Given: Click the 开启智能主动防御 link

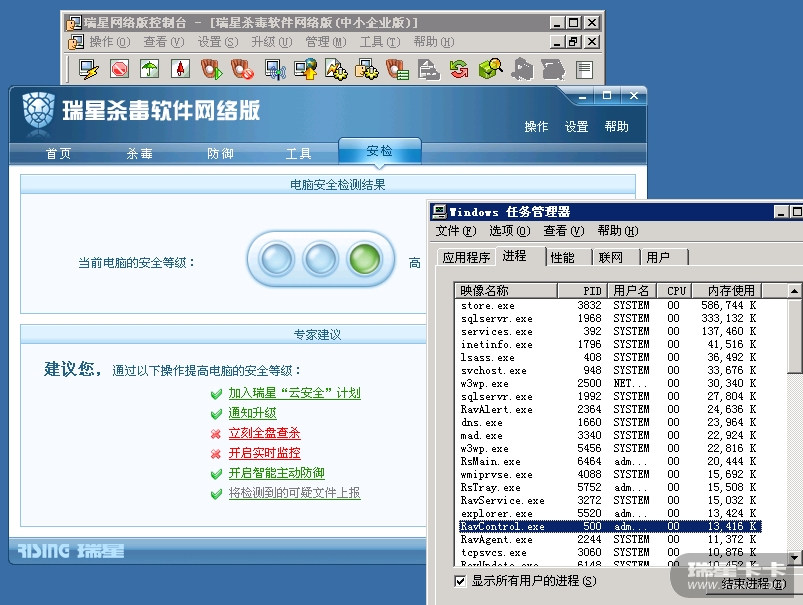Looking at the screenshot, I should (x=277, y=473).
